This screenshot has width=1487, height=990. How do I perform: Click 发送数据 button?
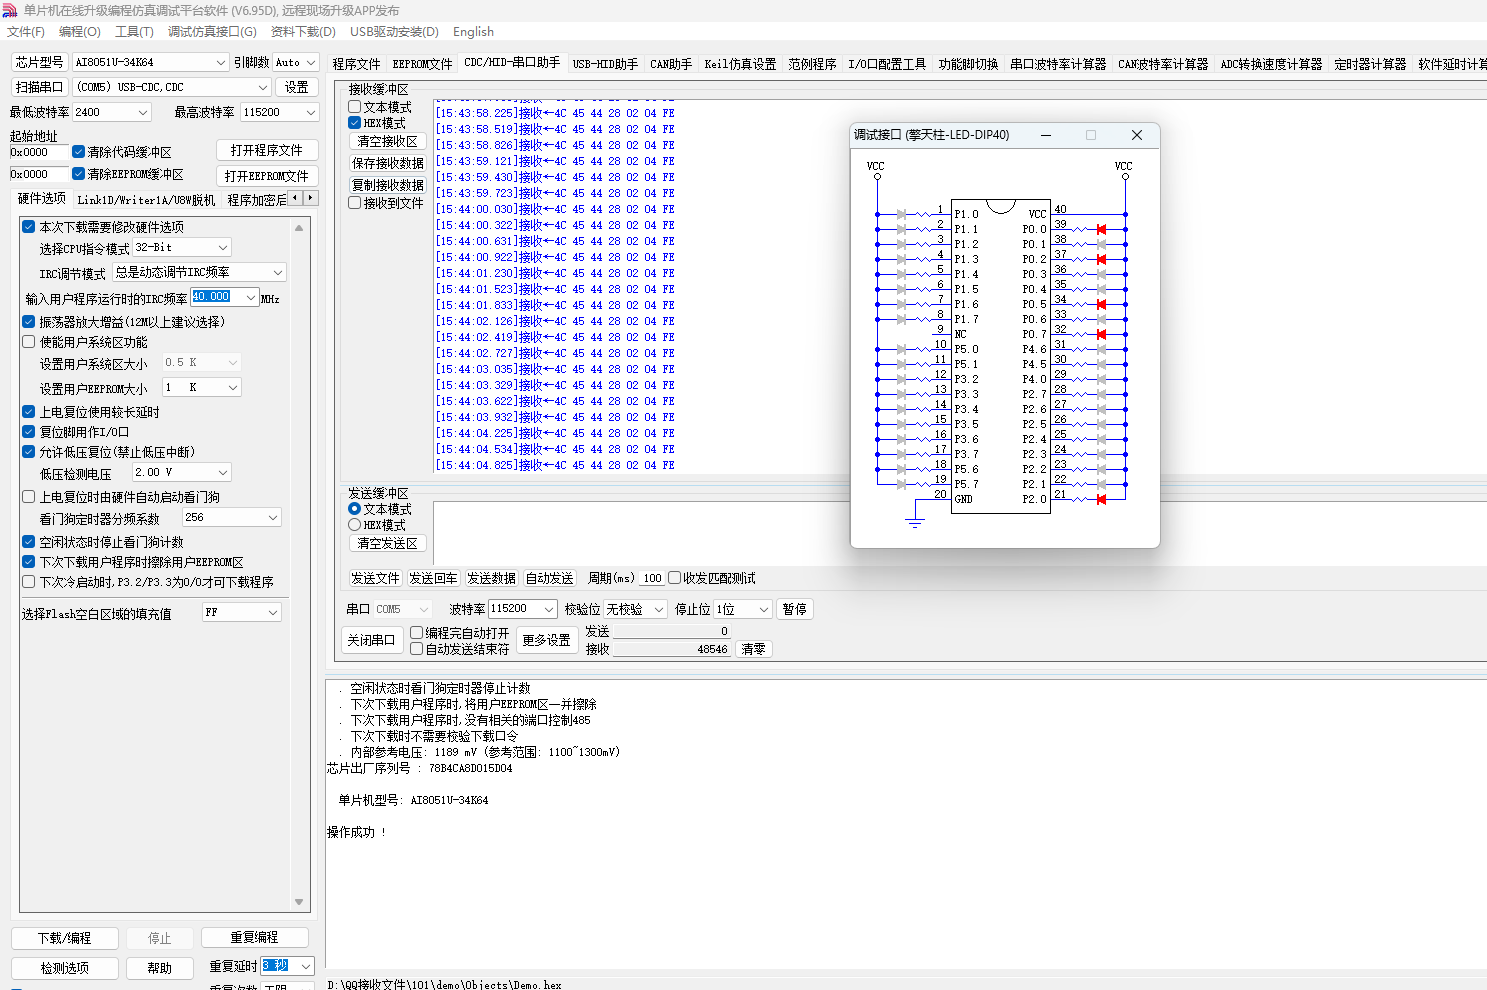(492, 578)
